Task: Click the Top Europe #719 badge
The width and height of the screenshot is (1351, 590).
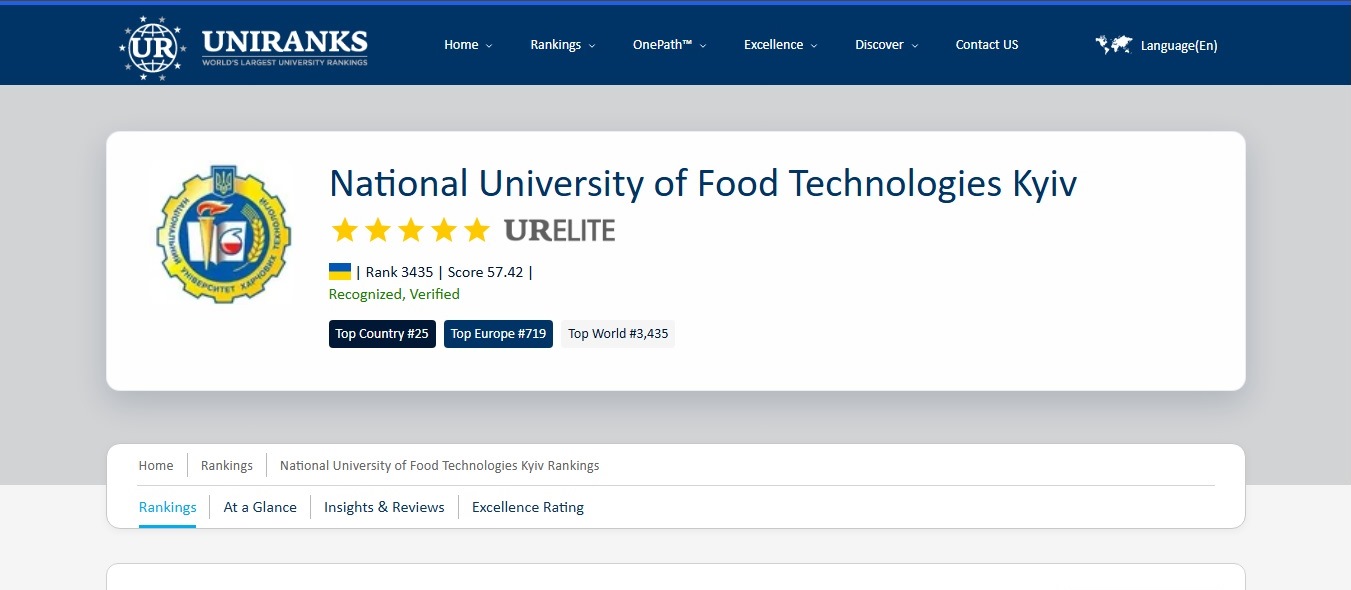Action: pyautogui.click(x=498, y=334)
